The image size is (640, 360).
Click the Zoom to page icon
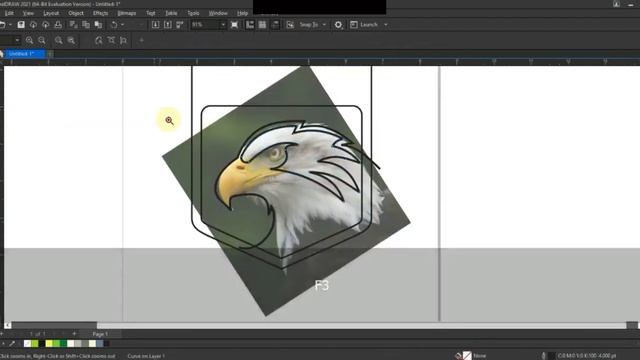98,40
